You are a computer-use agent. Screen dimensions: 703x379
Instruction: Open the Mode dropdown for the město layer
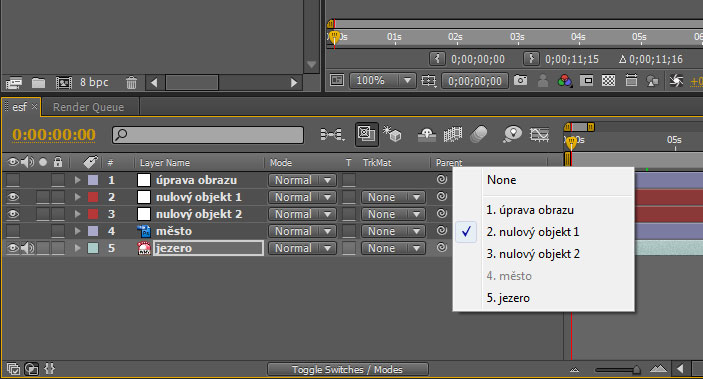[302, 231]
